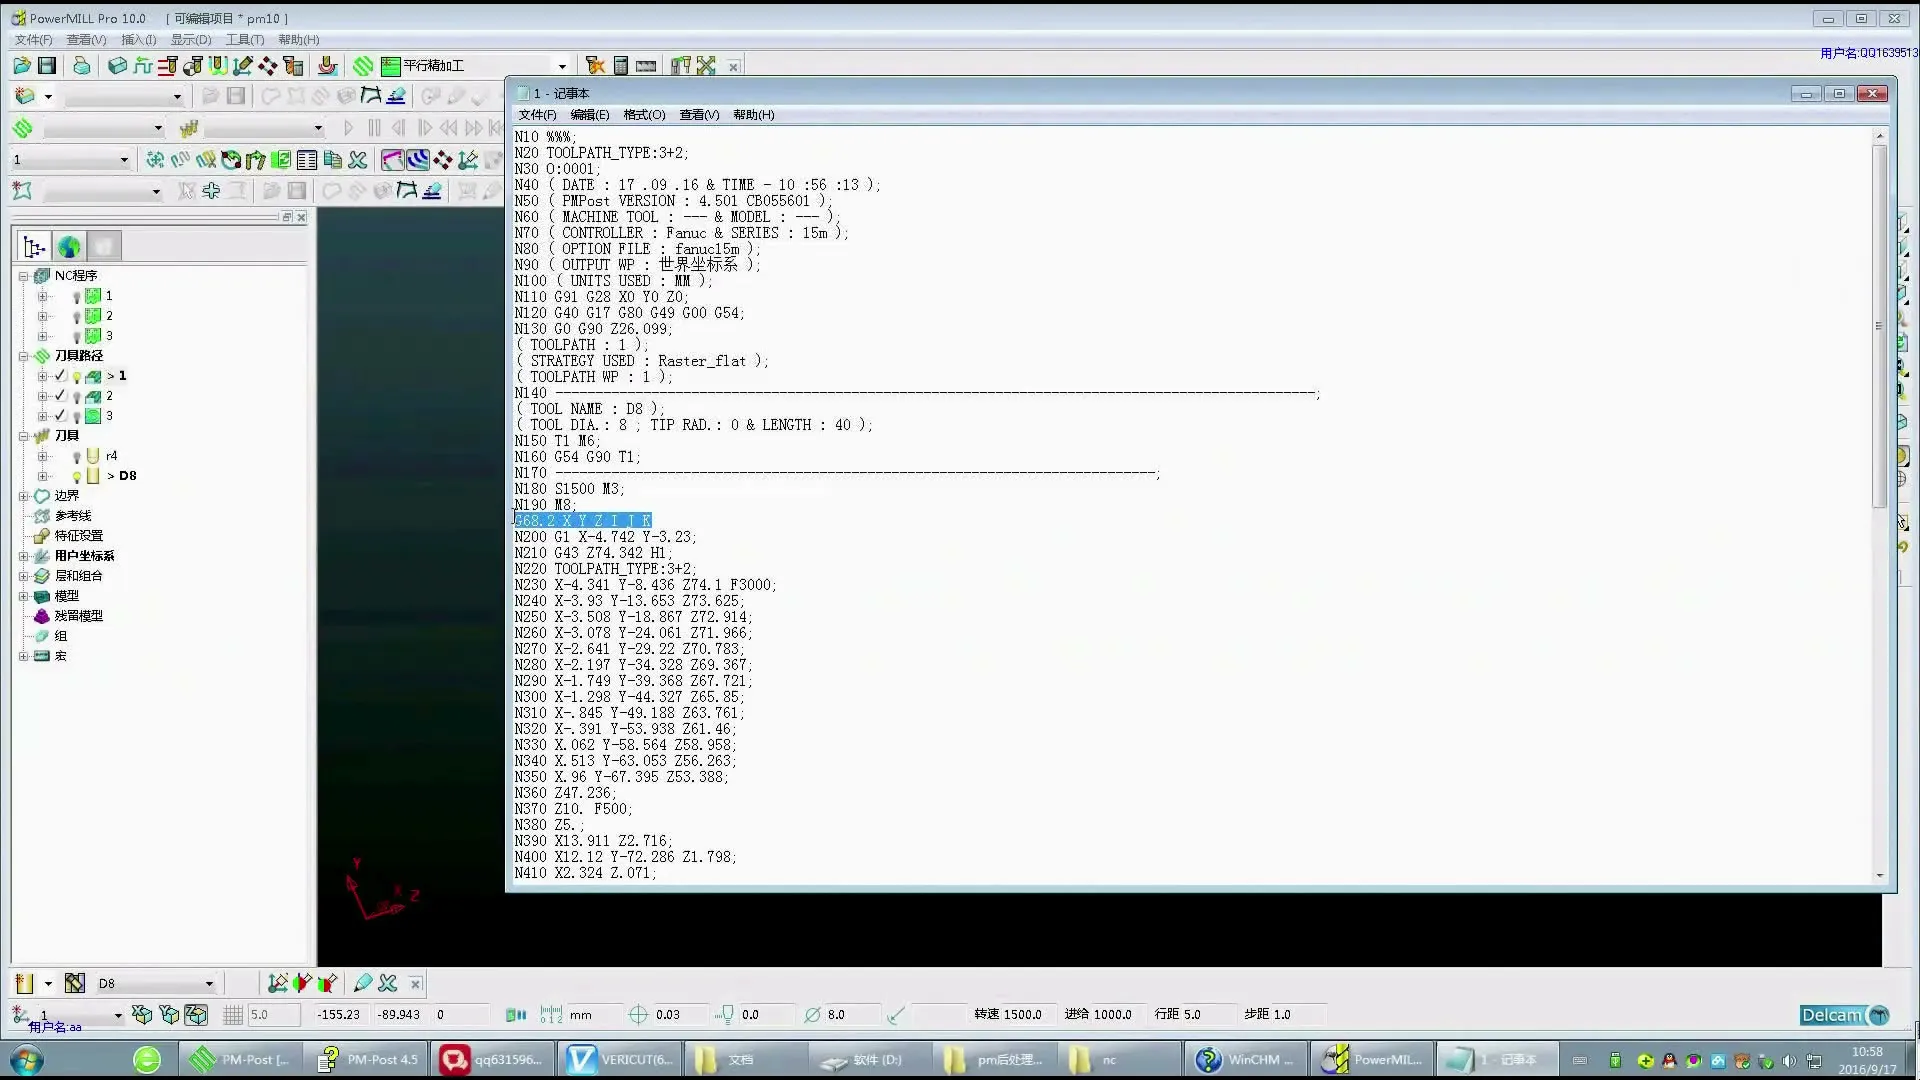Click the block creation icon in the main toolbar
This screenshot has height=1080, width=1920.
117,66
